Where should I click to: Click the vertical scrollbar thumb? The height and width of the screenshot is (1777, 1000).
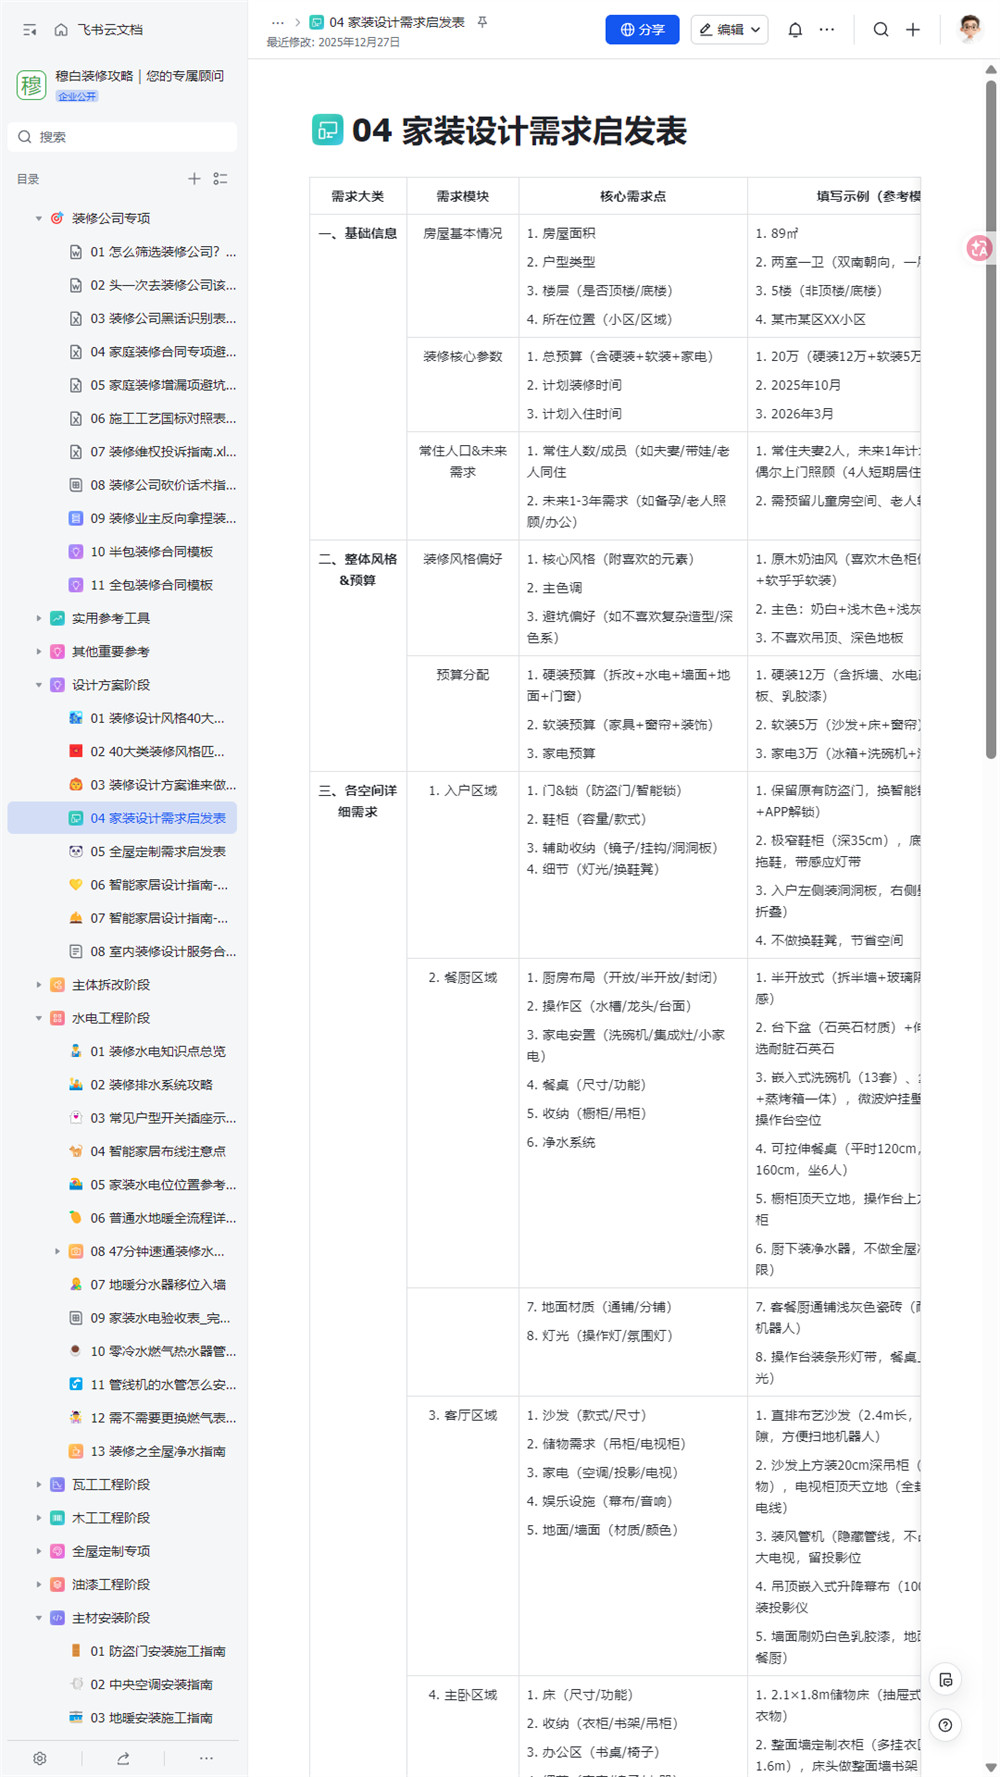click(x=991, y=419)
